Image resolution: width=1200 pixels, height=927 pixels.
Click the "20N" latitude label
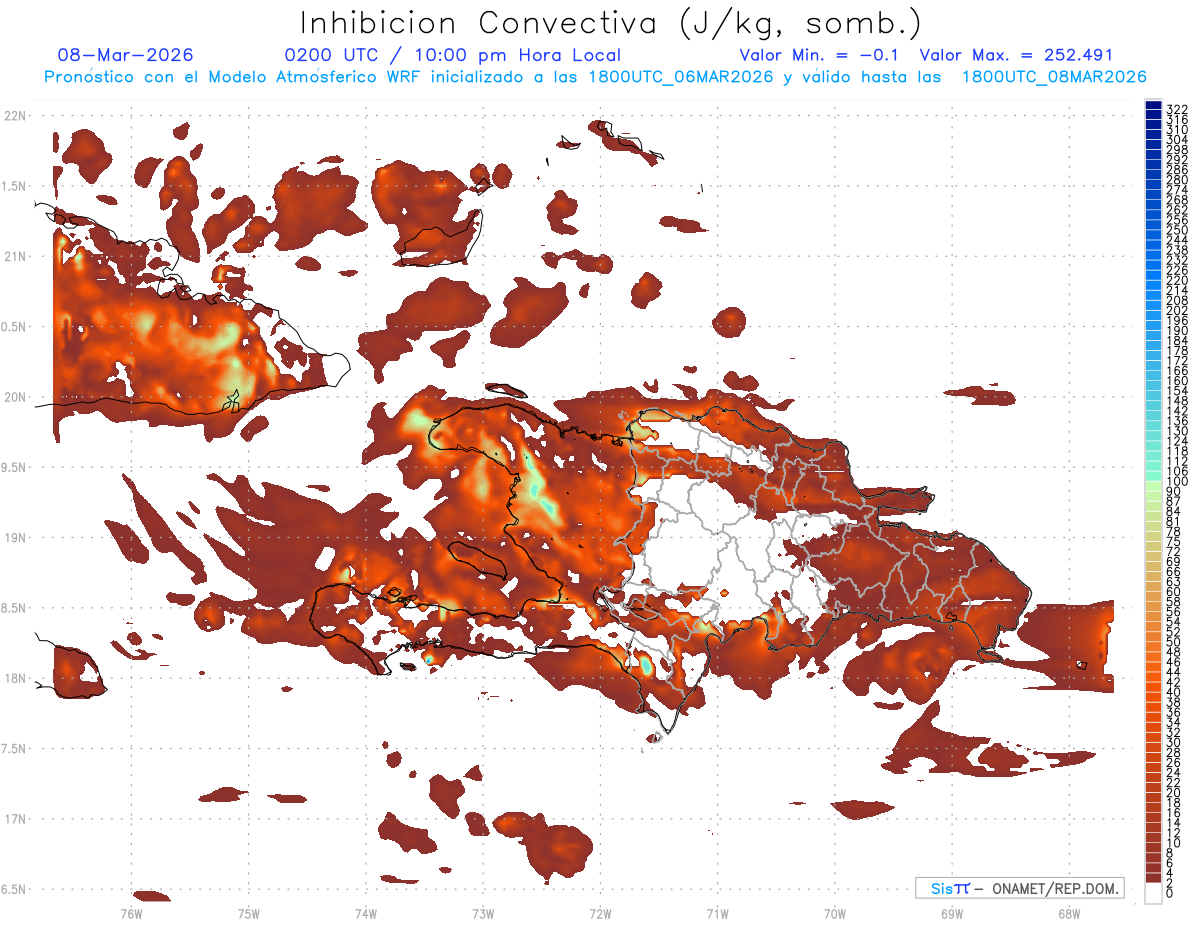point(14,398)
